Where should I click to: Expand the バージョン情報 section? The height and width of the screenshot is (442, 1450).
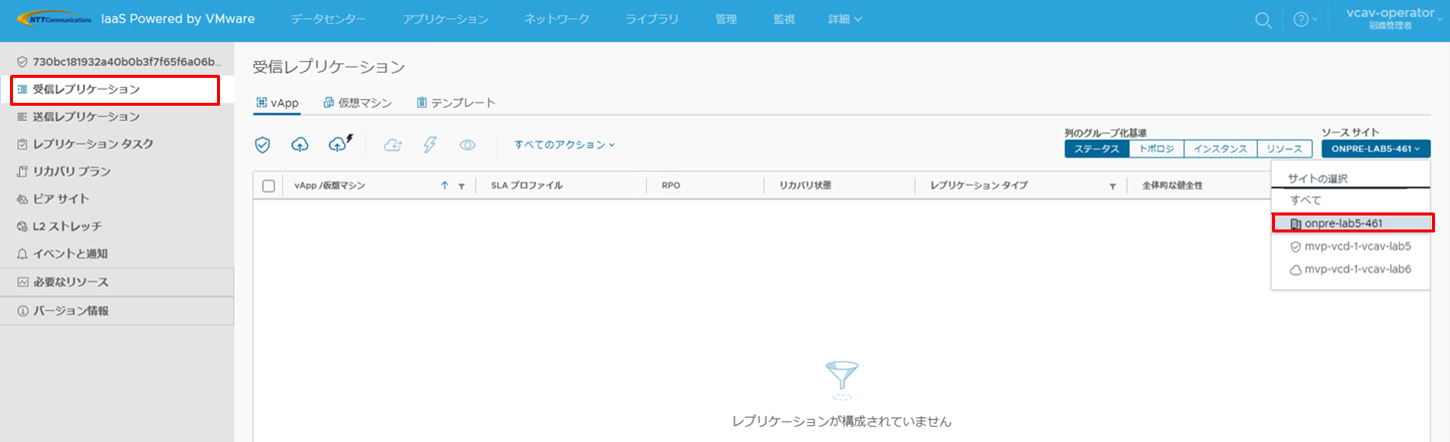117,311
